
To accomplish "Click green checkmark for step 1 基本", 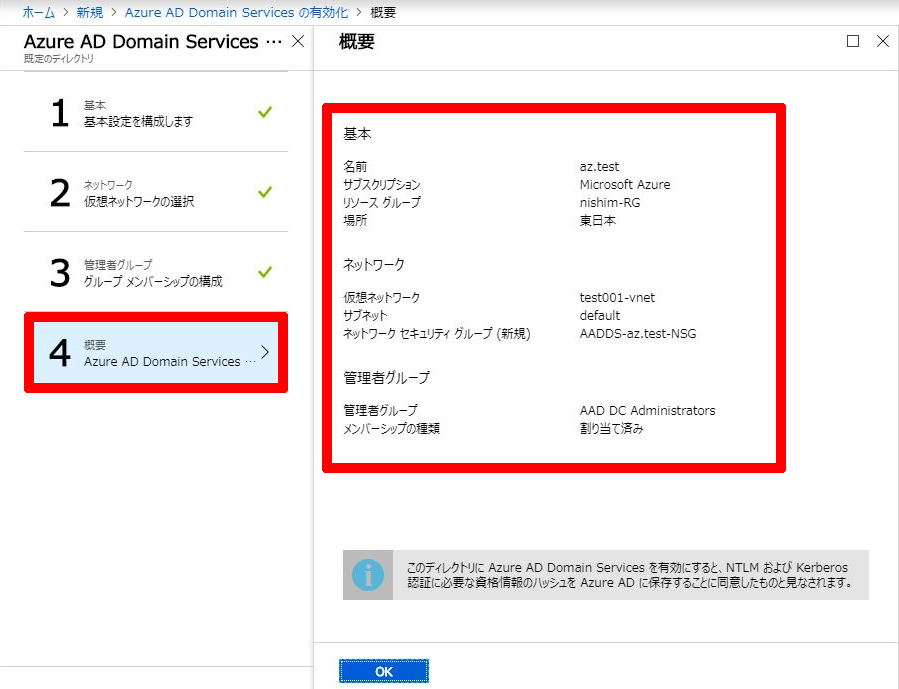I will pyautogui.click(x=265, y=112).
